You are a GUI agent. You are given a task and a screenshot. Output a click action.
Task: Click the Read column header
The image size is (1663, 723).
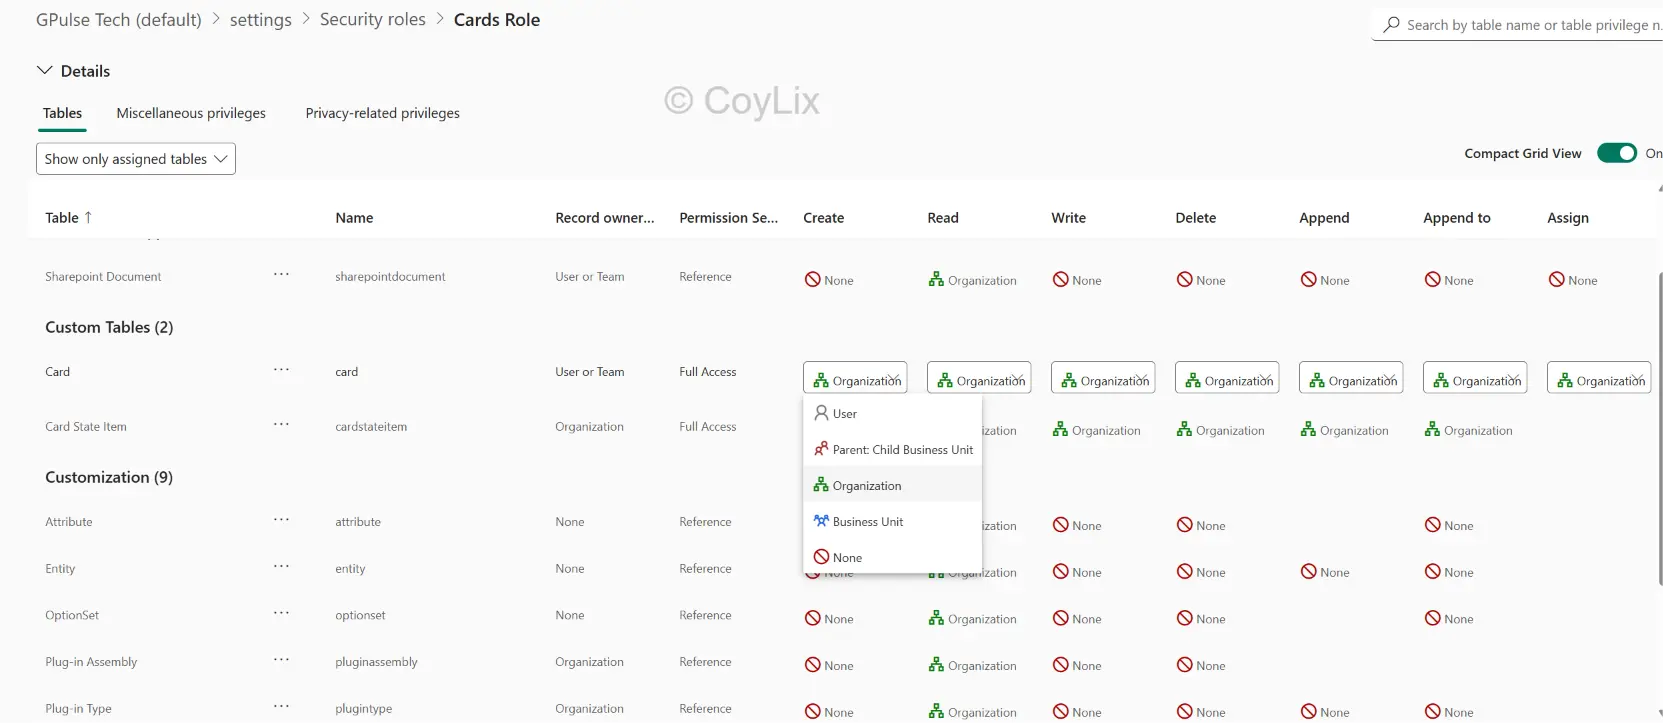click(x=943, y=217)
